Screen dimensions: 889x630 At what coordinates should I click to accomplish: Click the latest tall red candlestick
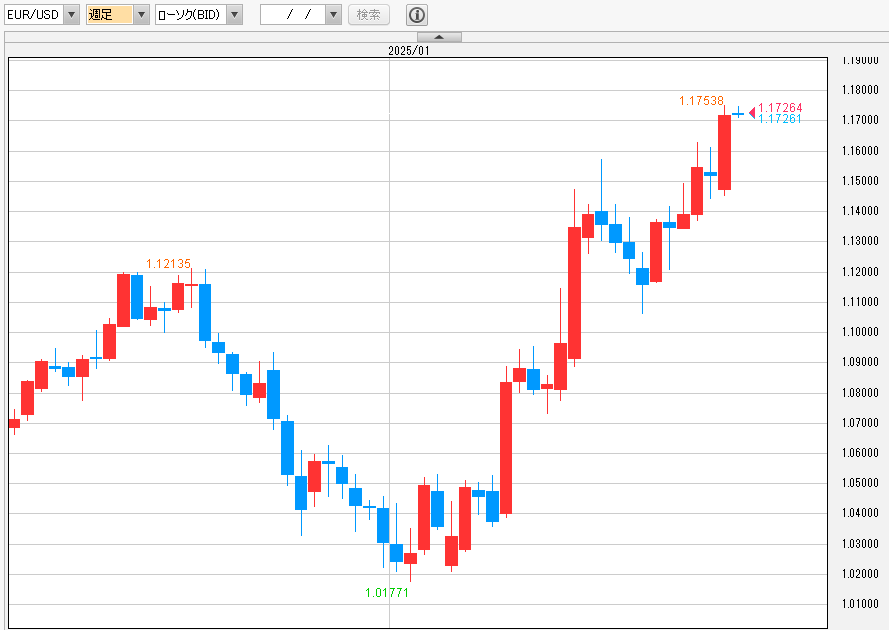tap(724, 152)
